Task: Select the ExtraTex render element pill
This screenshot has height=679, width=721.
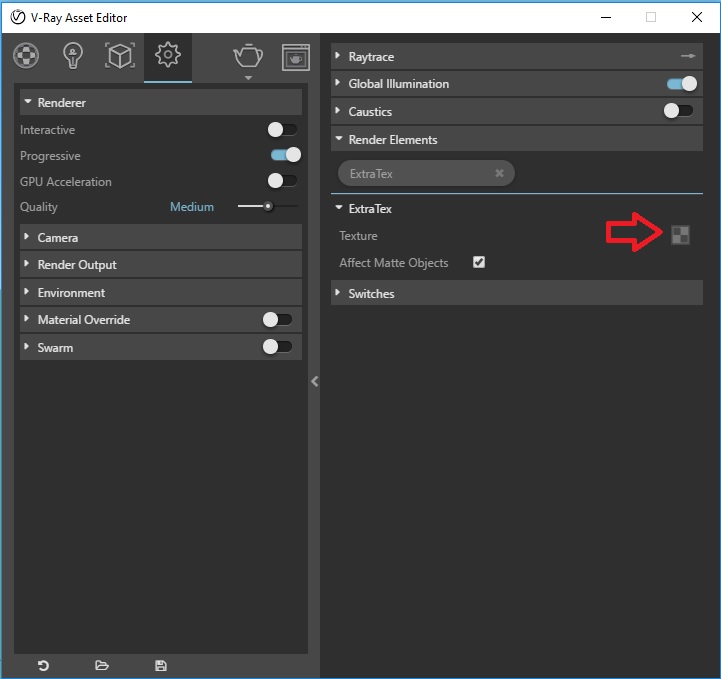Action: click(x=426, y=173)
